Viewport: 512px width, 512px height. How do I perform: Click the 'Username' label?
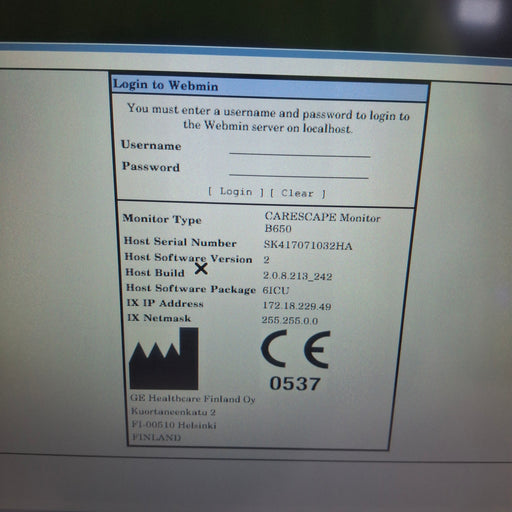click(151, 145)
